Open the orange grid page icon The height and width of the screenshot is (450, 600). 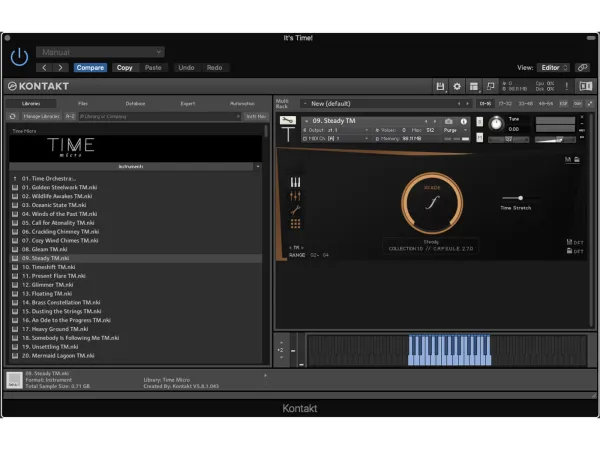coord(295,224)
